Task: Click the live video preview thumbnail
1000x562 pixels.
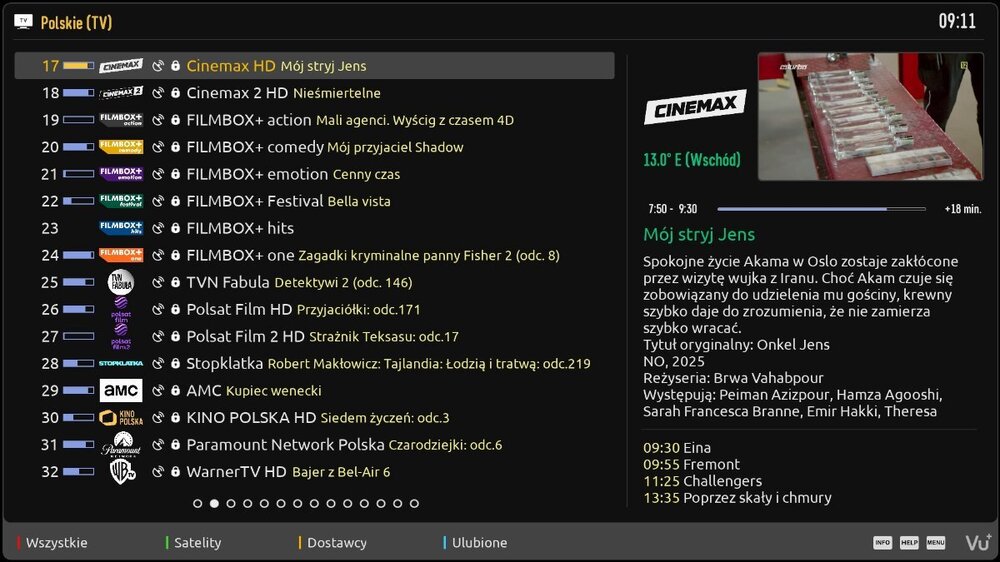Action: tap(871, 117)
